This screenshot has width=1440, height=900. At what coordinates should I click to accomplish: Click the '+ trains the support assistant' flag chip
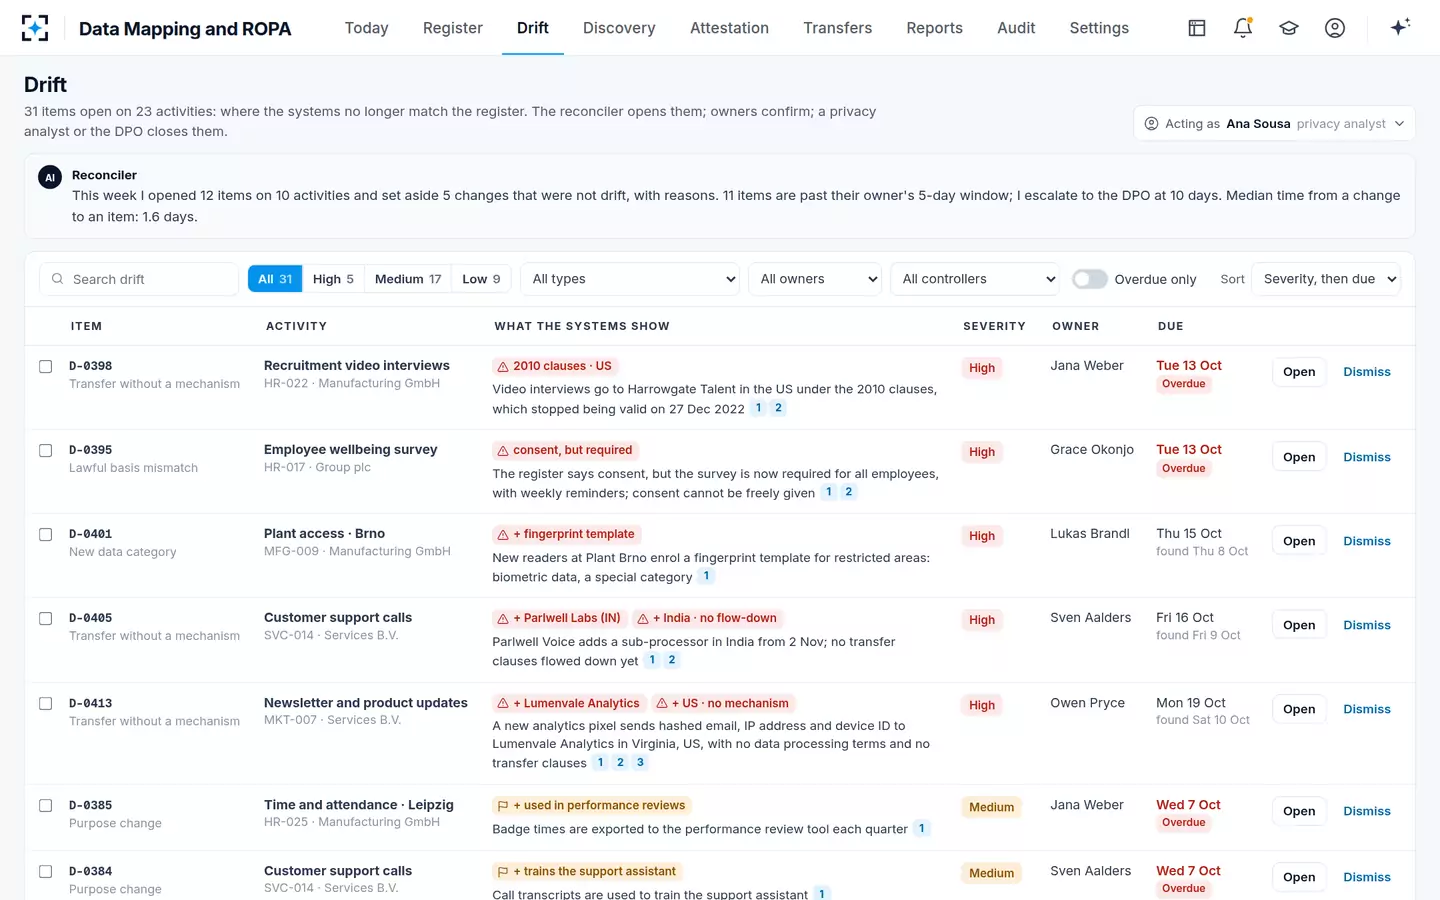pyautogui.click(x=587, y=871)
